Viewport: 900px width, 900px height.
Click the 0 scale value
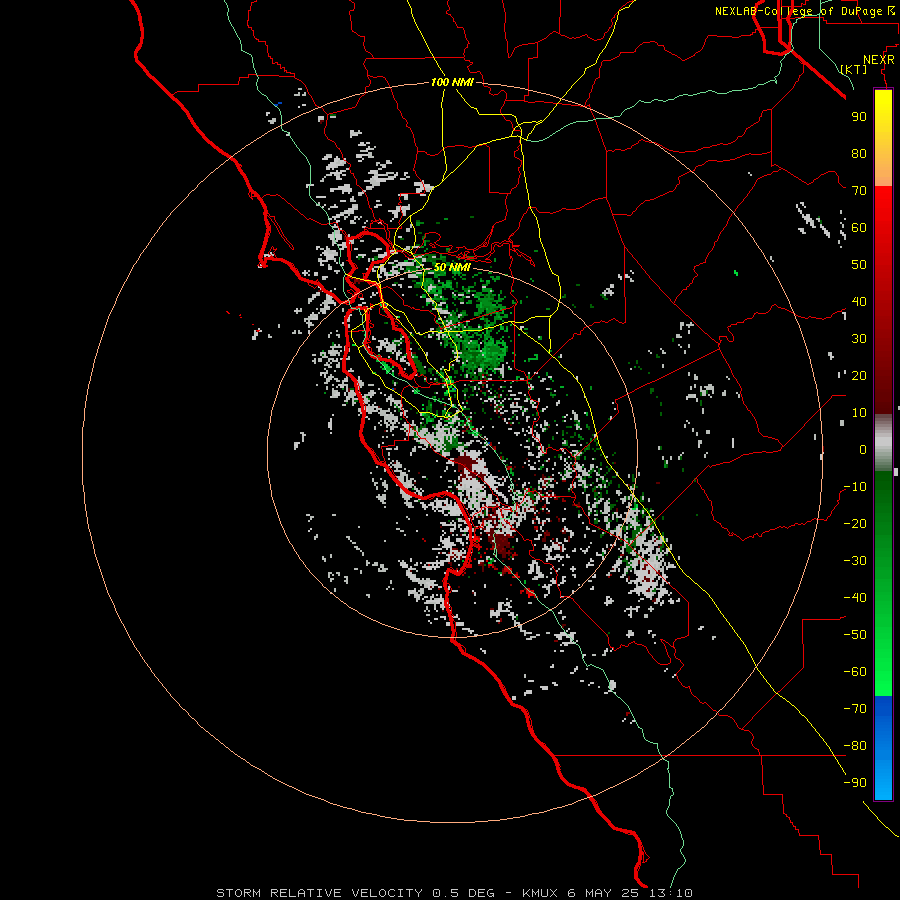tap(863, 449)
